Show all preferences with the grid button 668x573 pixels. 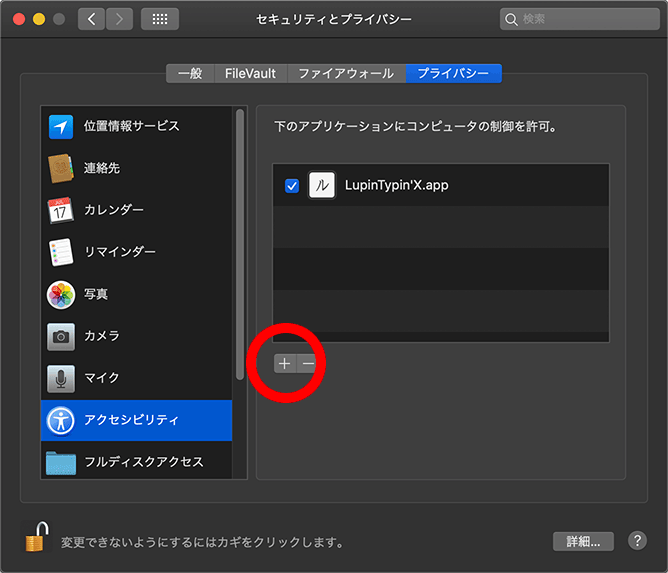(x=160, y=19)
